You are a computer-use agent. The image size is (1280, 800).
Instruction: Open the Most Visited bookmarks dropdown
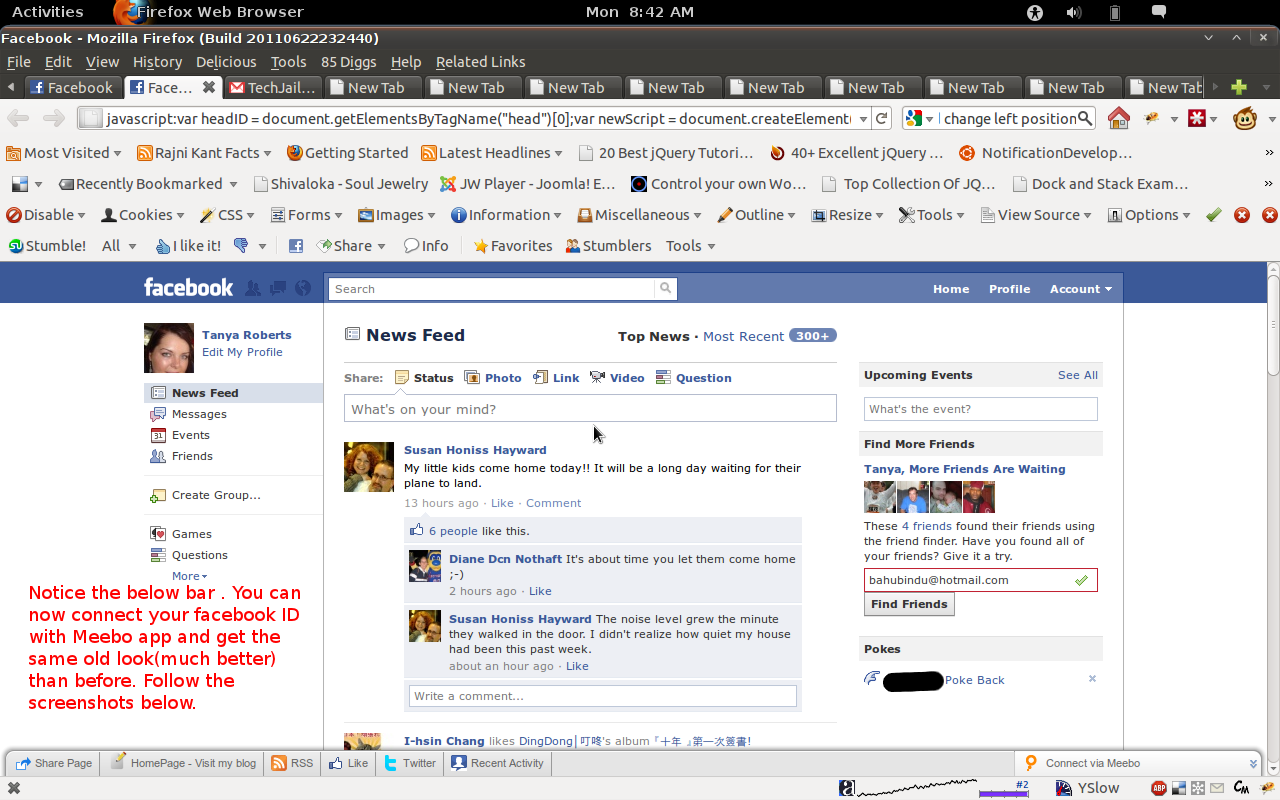(x=64, y=153)
